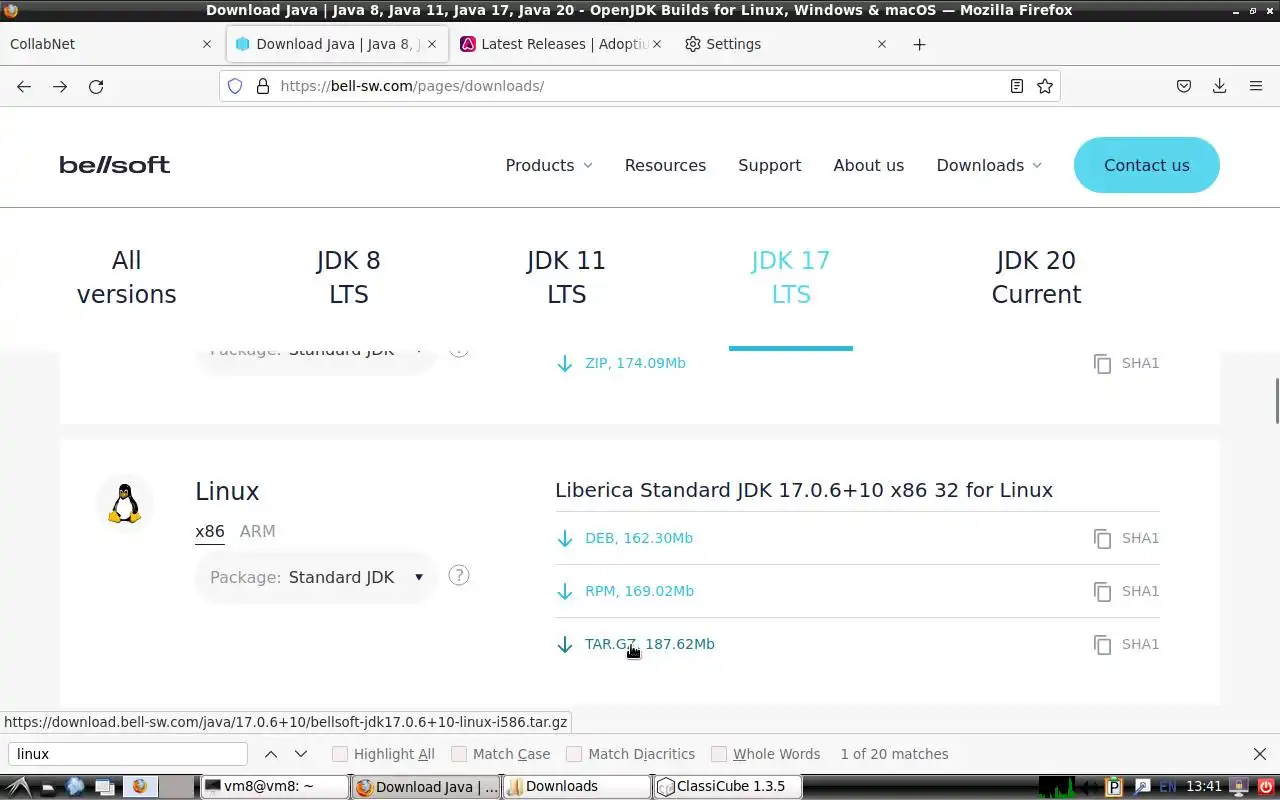Viewport: 1280px width, 800px height.
Task: Go forward with the forward arrow
Action: coord(60,86)
